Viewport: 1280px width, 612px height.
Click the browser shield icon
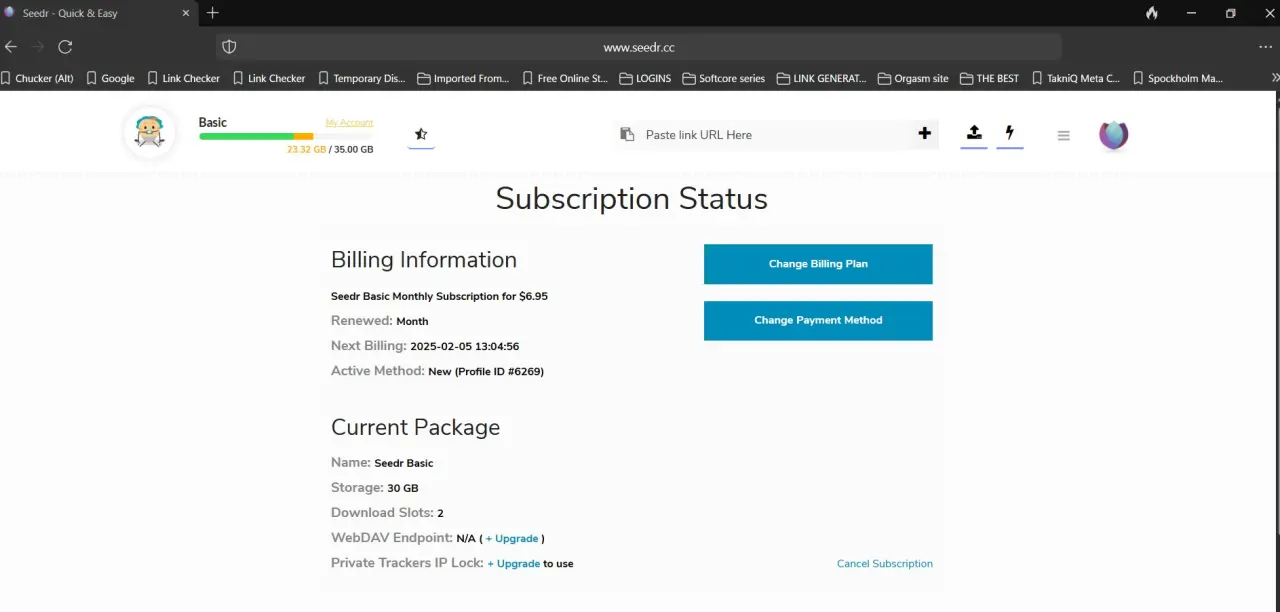pyautogui.click(x=229, y=47)
